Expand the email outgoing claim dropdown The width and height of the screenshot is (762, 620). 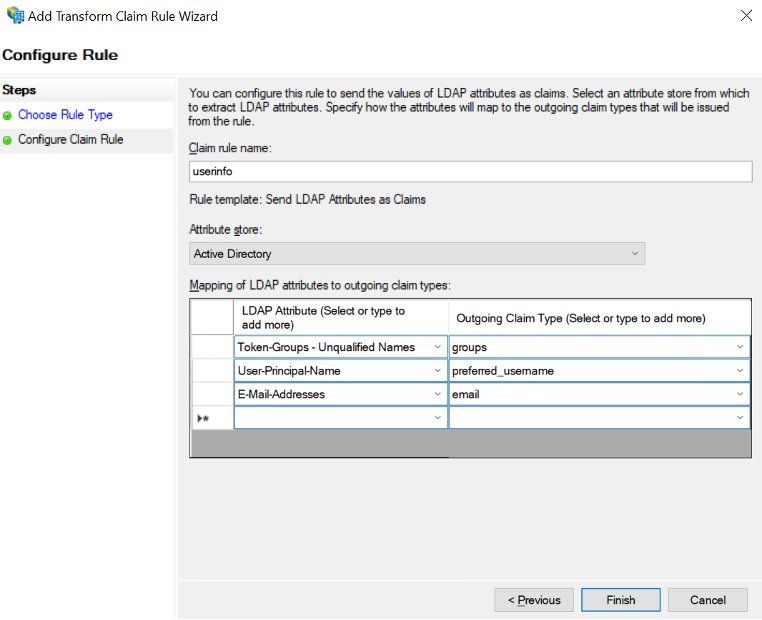(x=740, y=394)
